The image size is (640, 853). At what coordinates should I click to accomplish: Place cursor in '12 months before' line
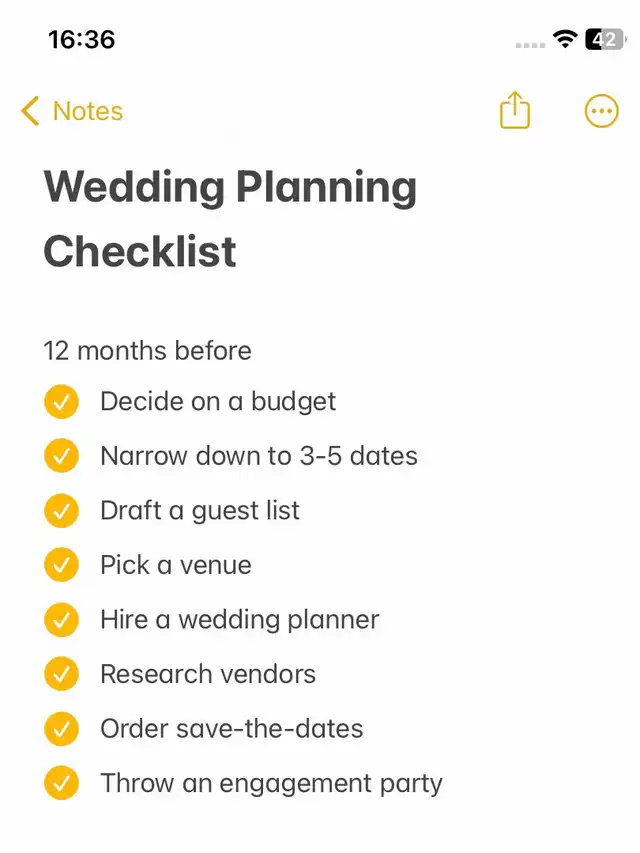[147, 351]
